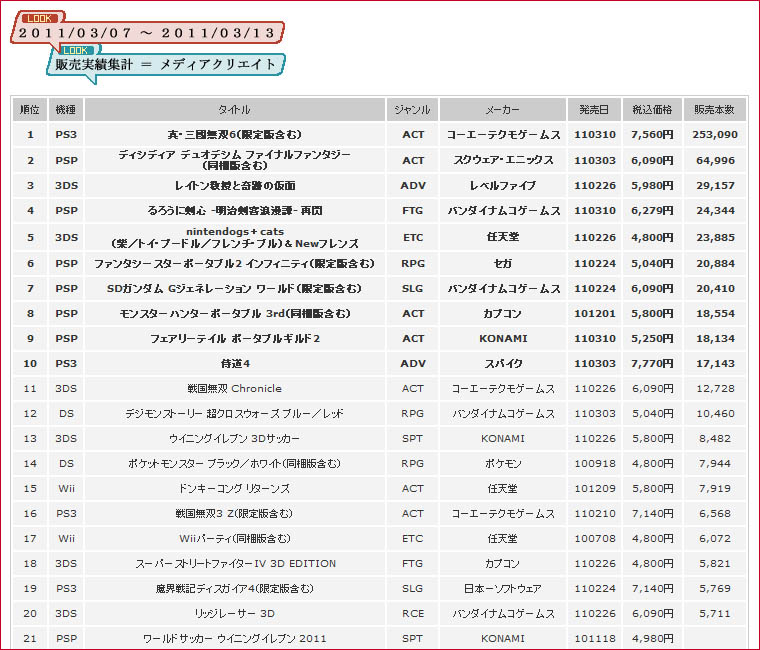Click sales figure 64,996
Image resolution: width=760 pixels, height=650 pixels.
pyautogui.click(x=715, y=160)
